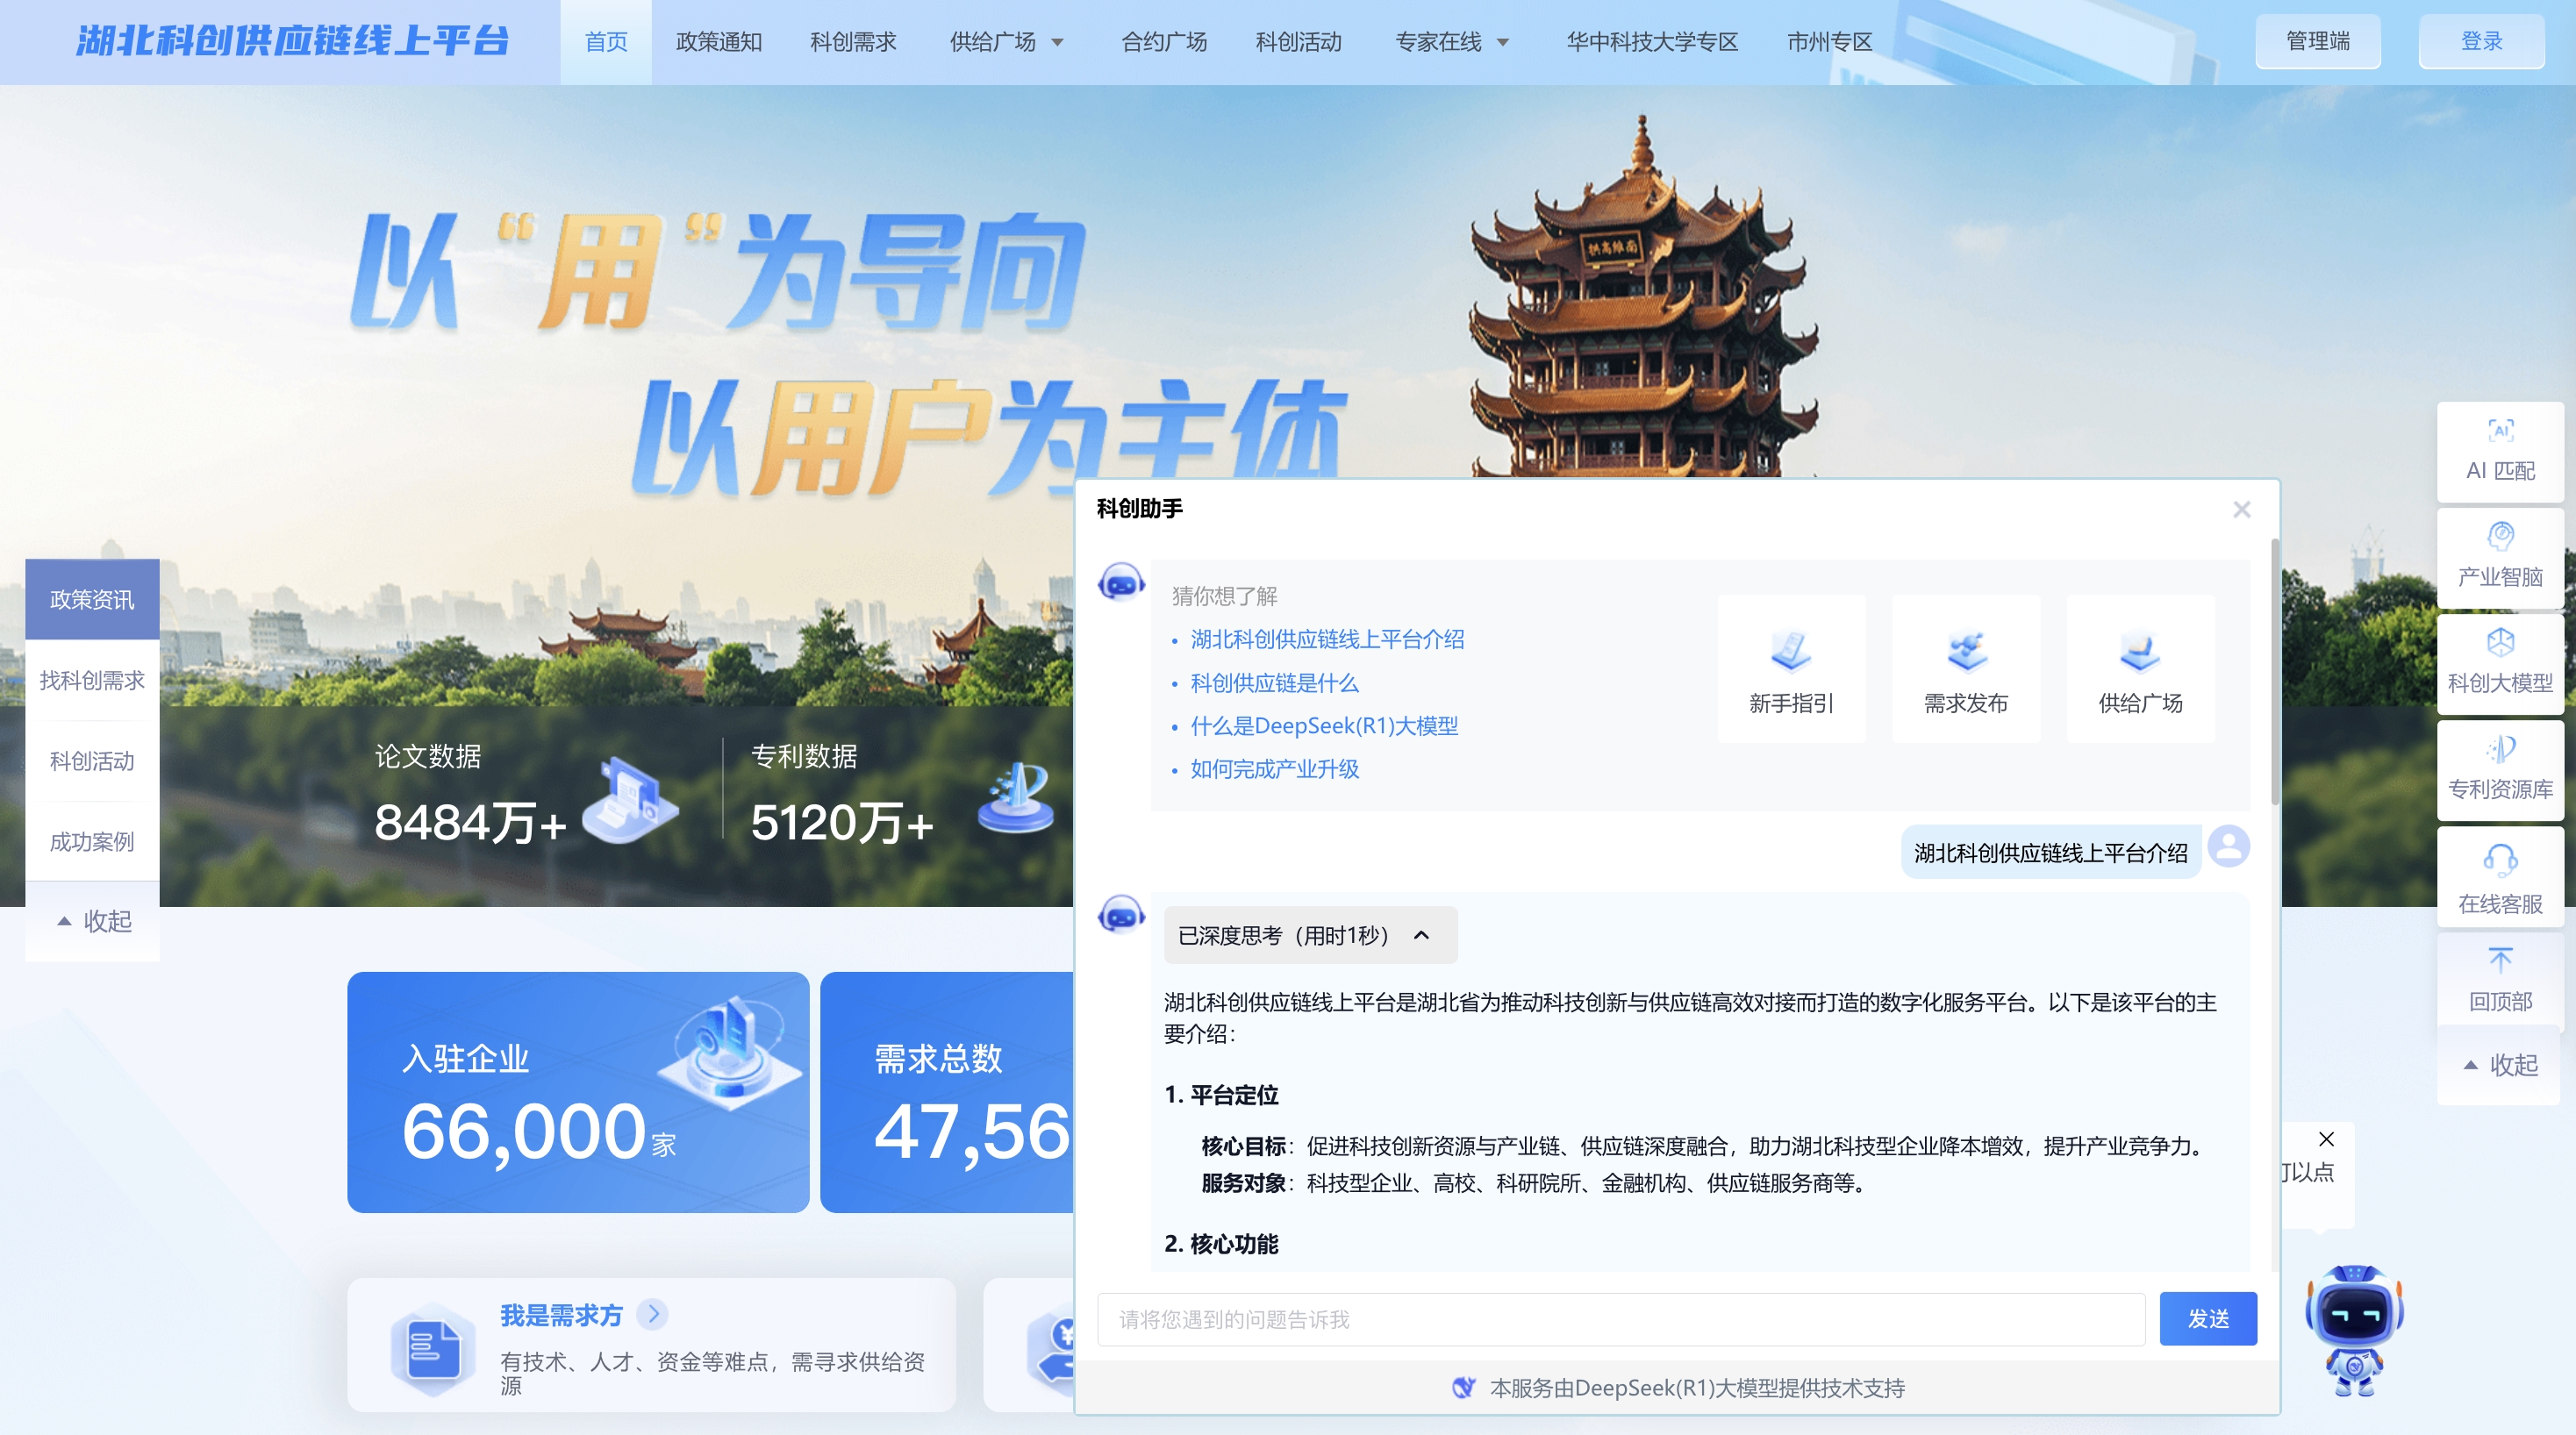
Task: Open the 在线客服 headset icon
Action: point(2499,860)
